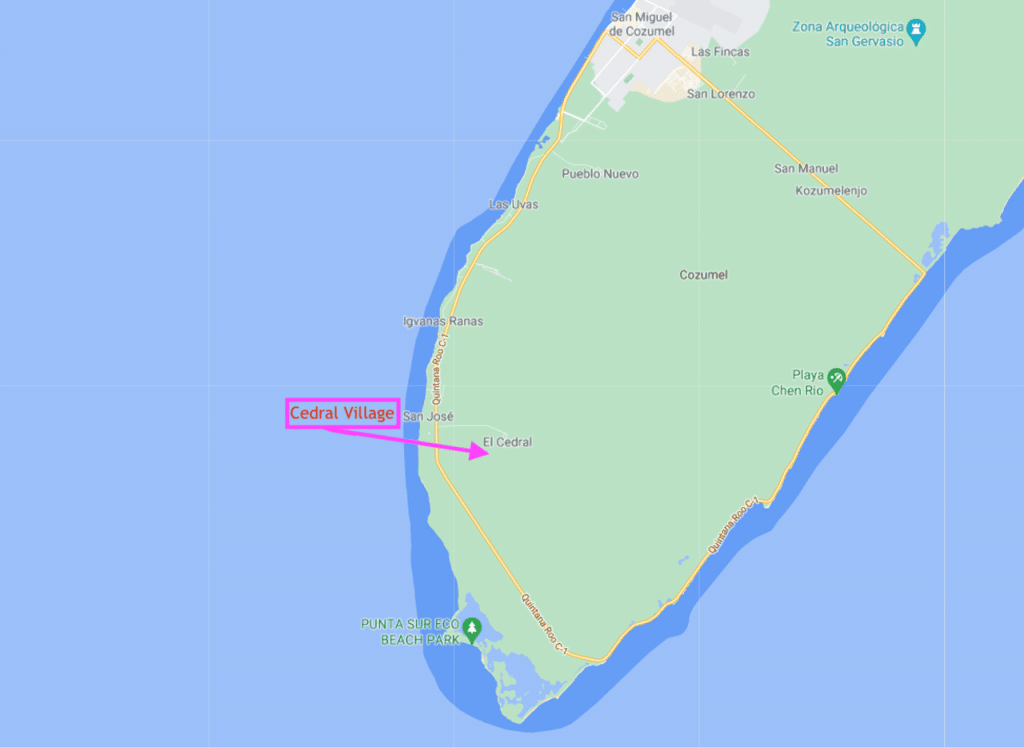
Task: Click the PUNTA SUR ECO BEACH PARK text
Action: click(410, 632)
